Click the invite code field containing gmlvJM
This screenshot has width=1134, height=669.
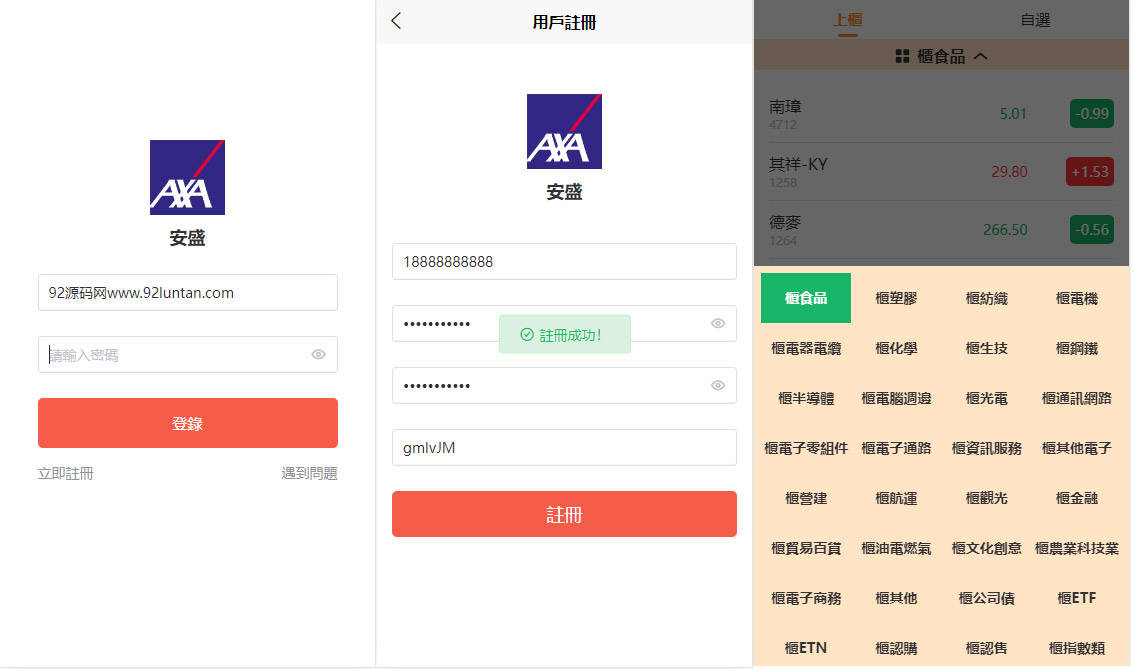click(x=564, y=448)
